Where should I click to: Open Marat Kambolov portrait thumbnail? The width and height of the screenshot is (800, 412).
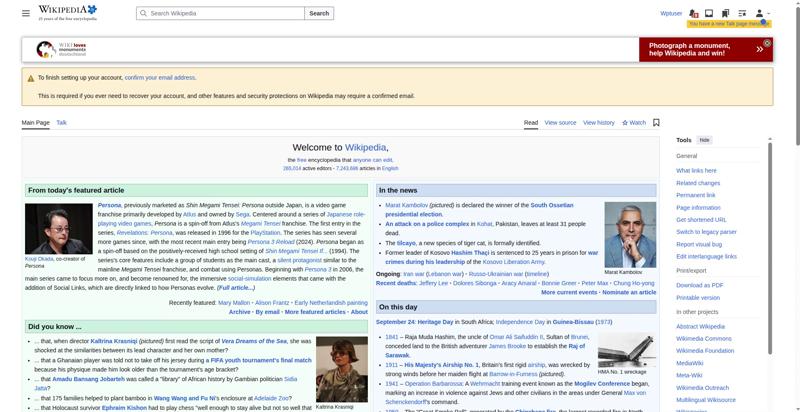[x=630, y=235]
